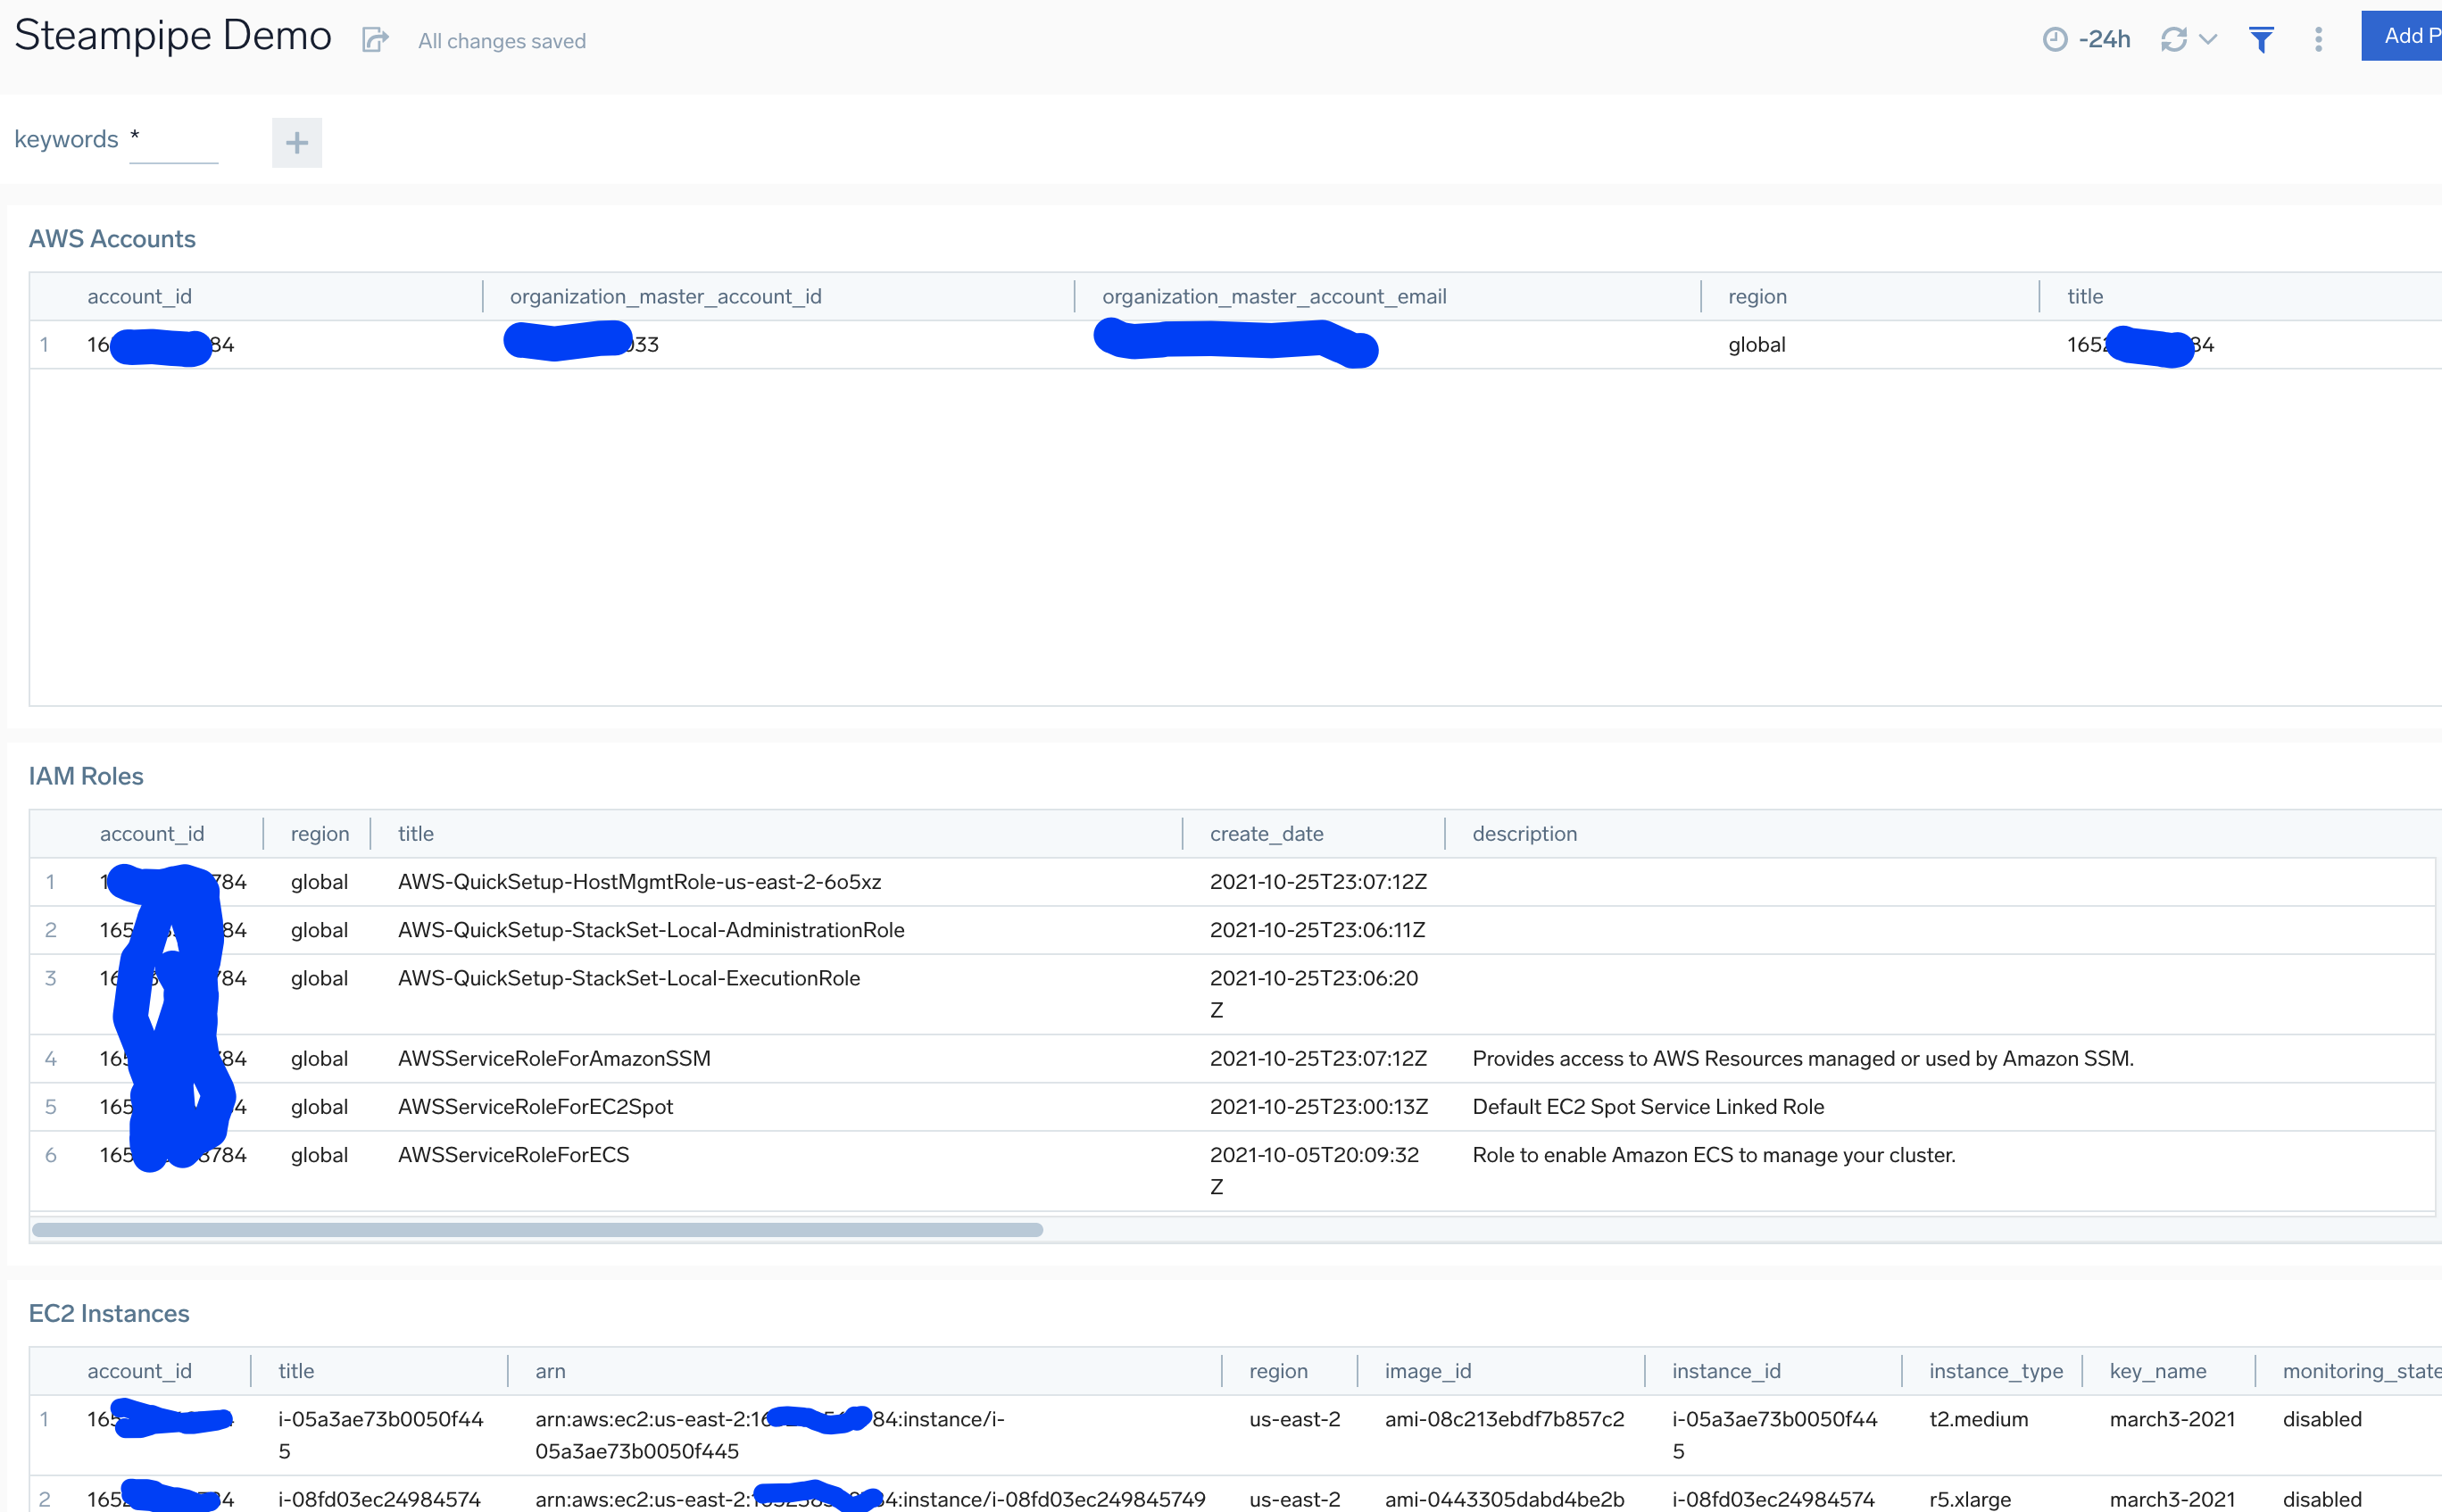Open the three-dot more options menu

pos(2318,39)
